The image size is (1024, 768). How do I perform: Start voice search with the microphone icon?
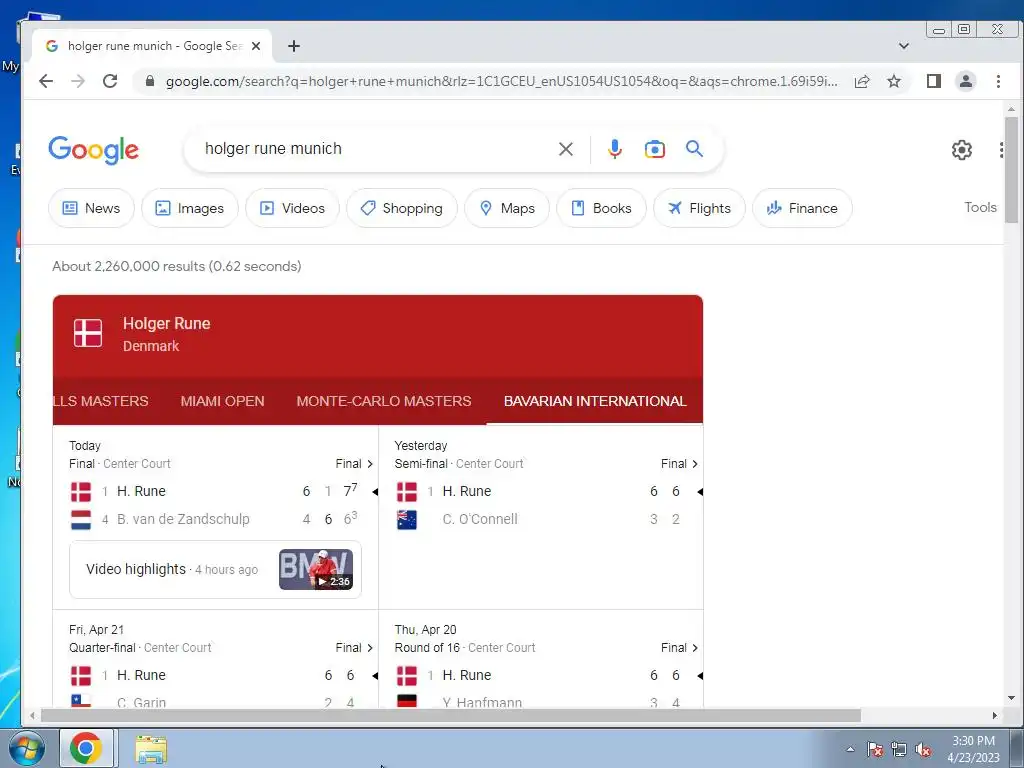click(615, 149)
